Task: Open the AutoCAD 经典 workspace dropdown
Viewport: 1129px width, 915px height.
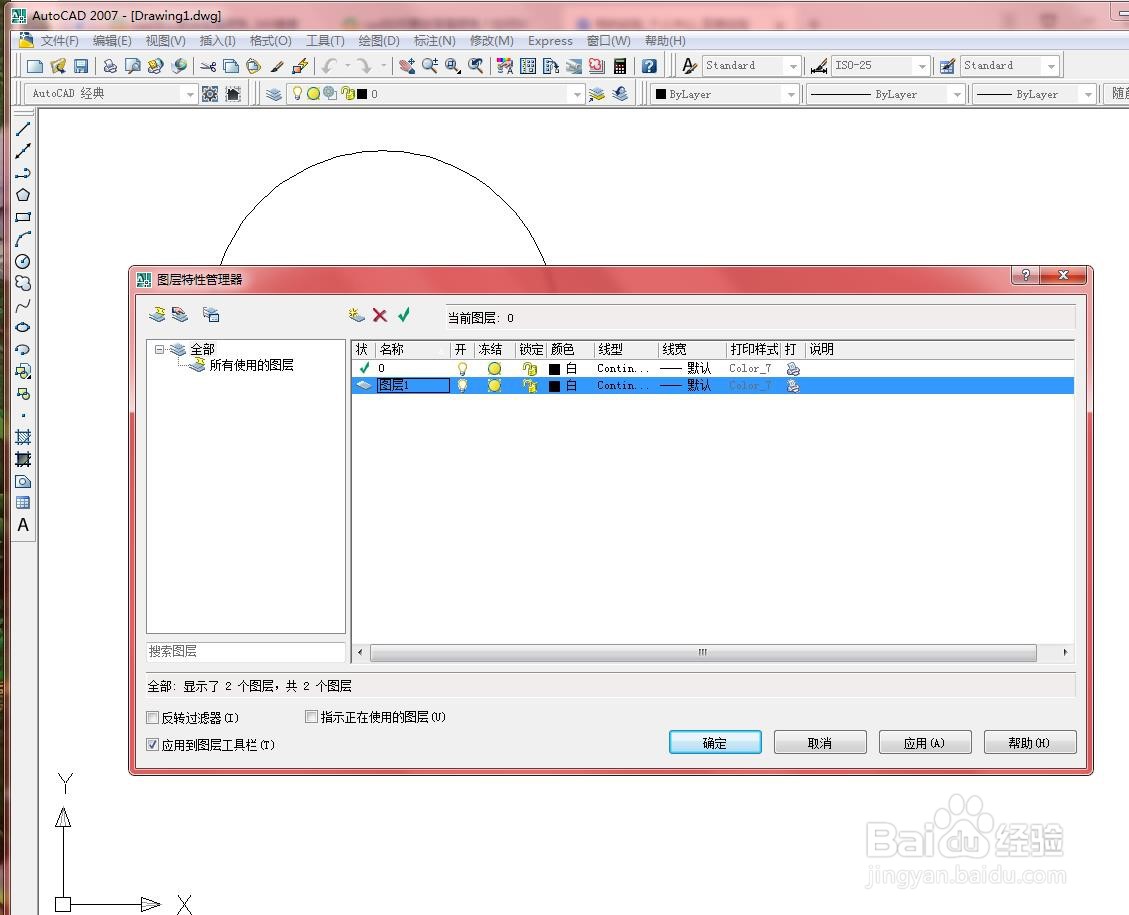Action: (189, 94)
